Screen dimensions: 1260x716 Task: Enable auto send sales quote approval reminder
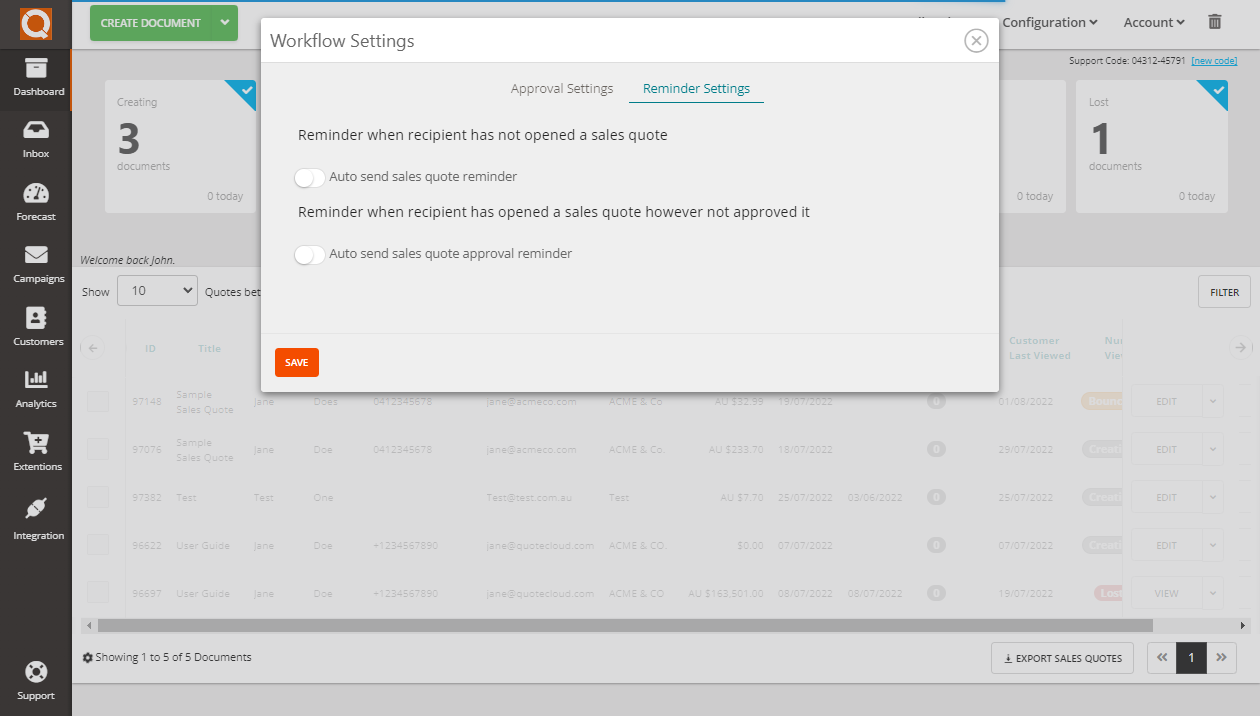310,253
